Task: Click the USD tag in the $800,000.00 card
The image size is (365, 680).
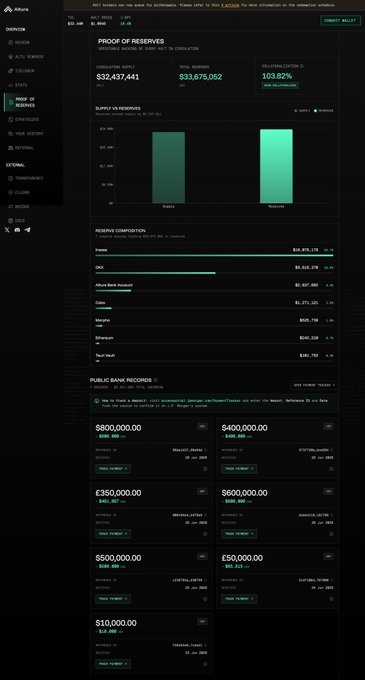Action: point(202,427)
